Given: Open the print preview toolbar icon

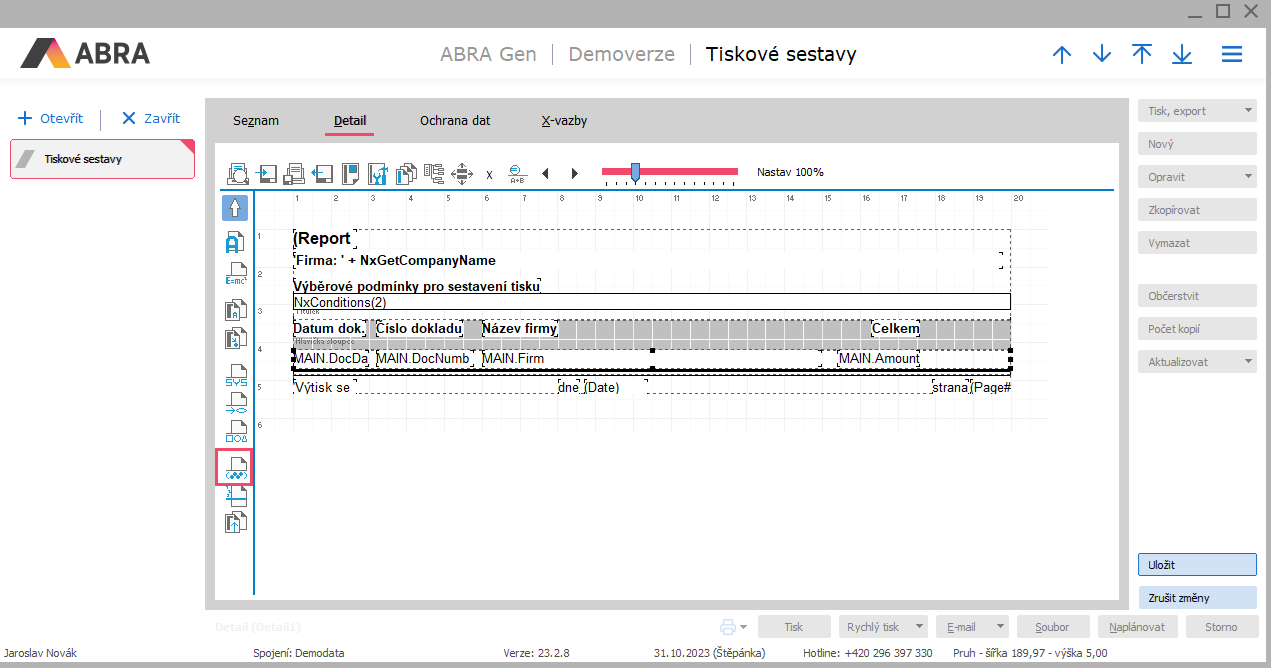Looking at the screenshot, I should [238, 174].
